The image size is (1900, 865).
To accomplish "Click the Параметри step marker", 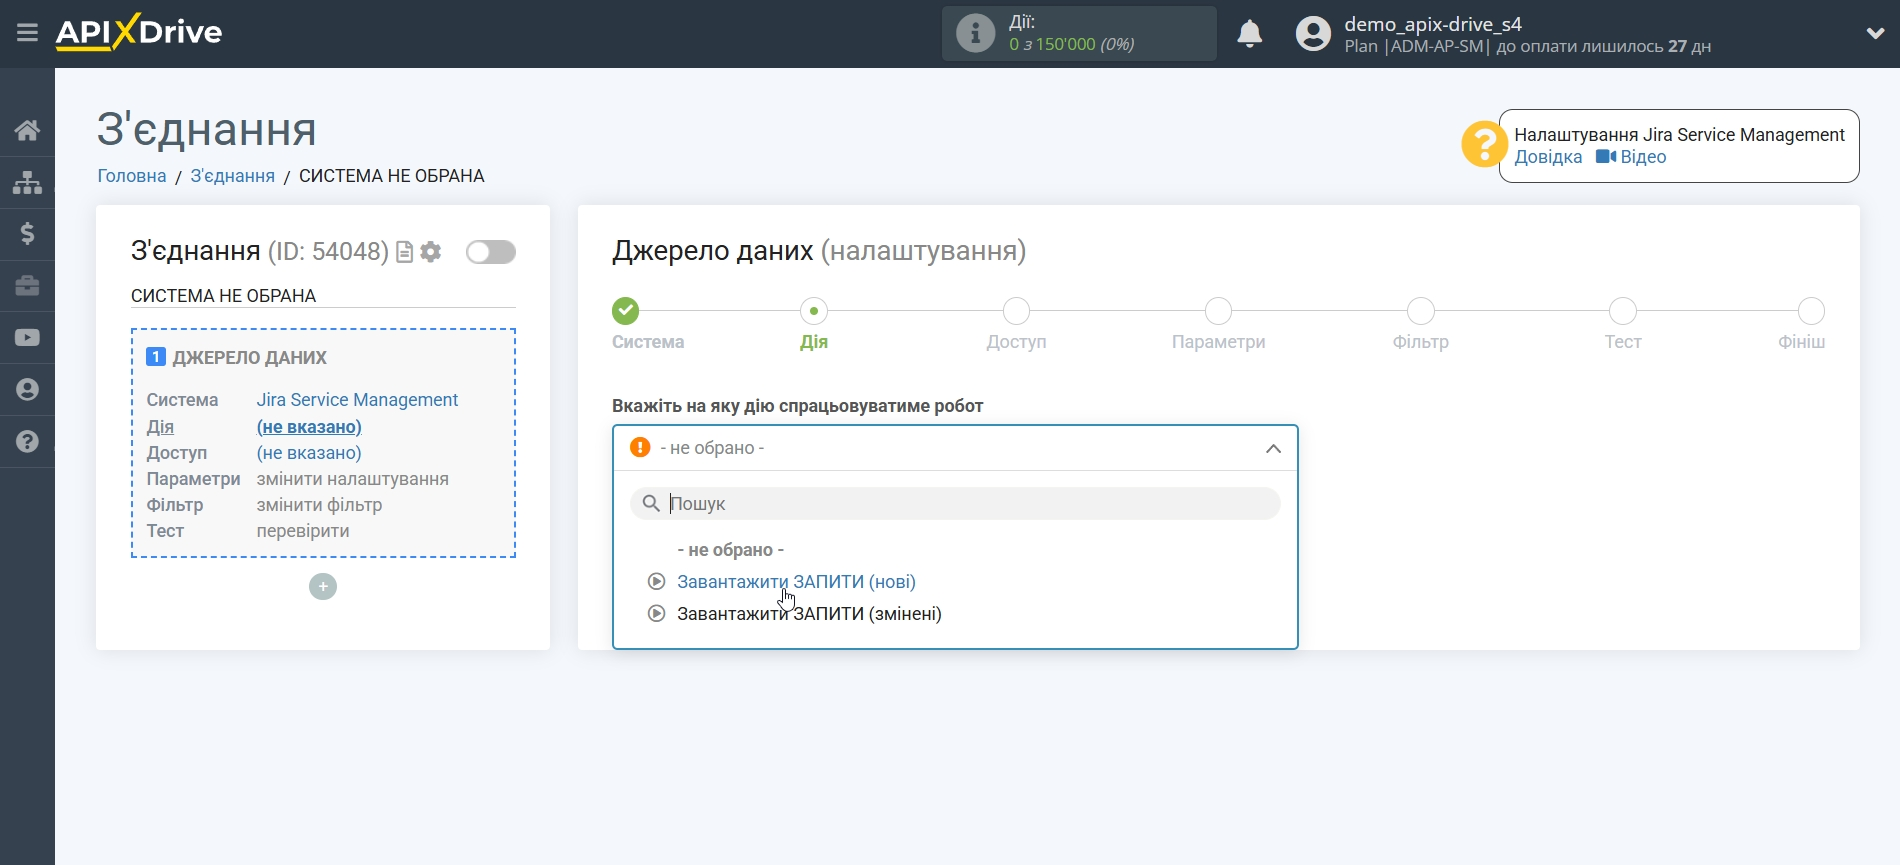I will 1218,311.
